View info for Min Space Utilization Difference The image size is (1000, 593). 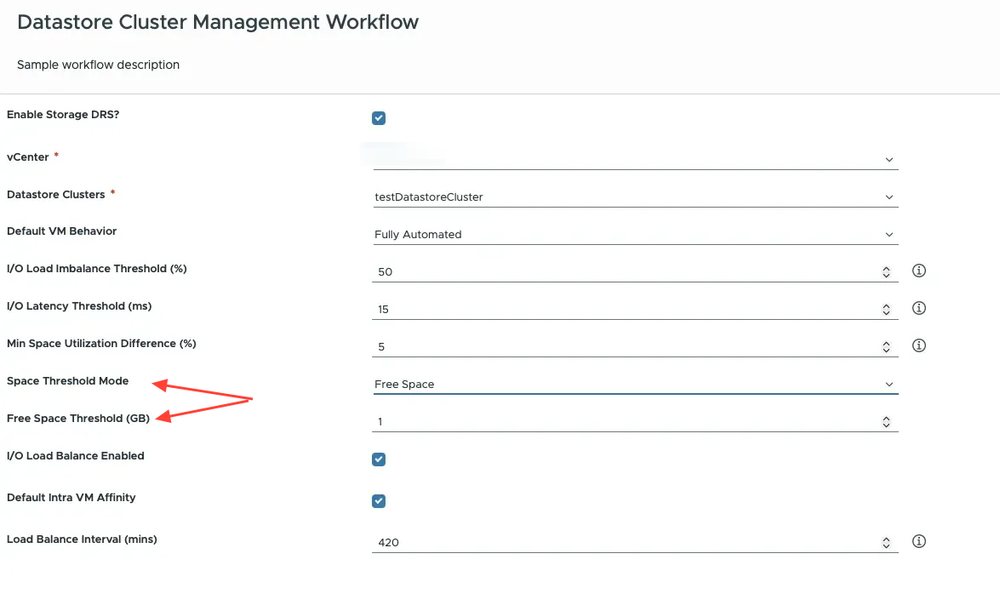pos(919,345)
